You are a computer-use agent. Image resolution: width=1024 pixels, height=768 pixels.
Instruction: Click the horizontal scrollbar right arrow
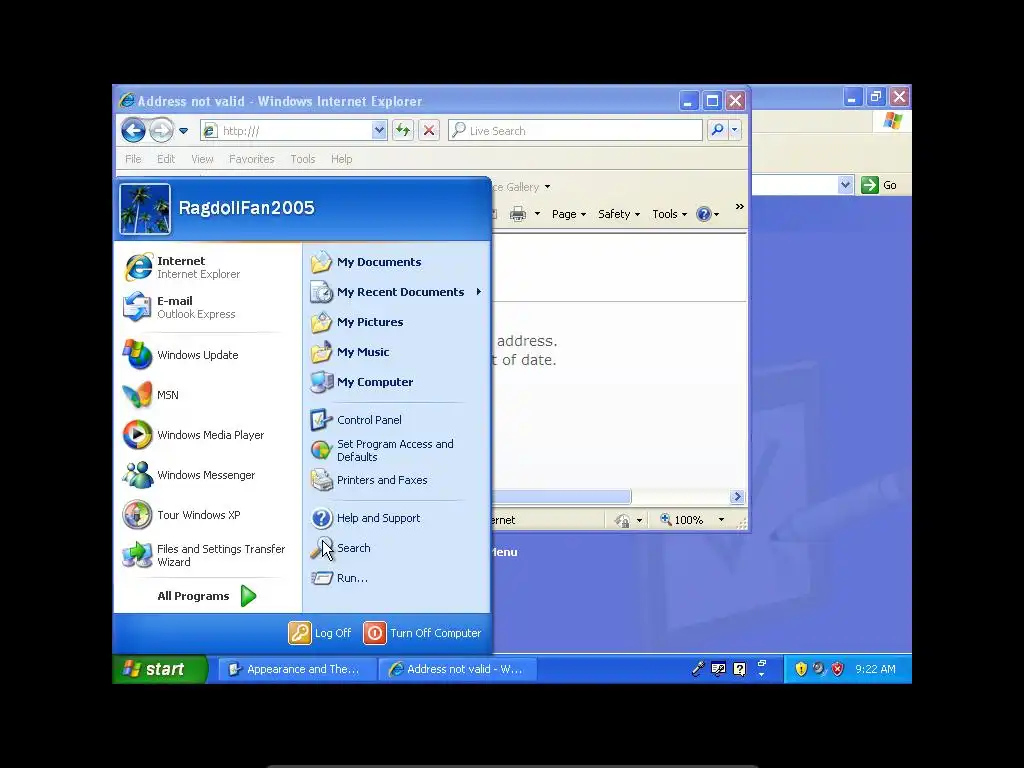click(x=737, y=497)
